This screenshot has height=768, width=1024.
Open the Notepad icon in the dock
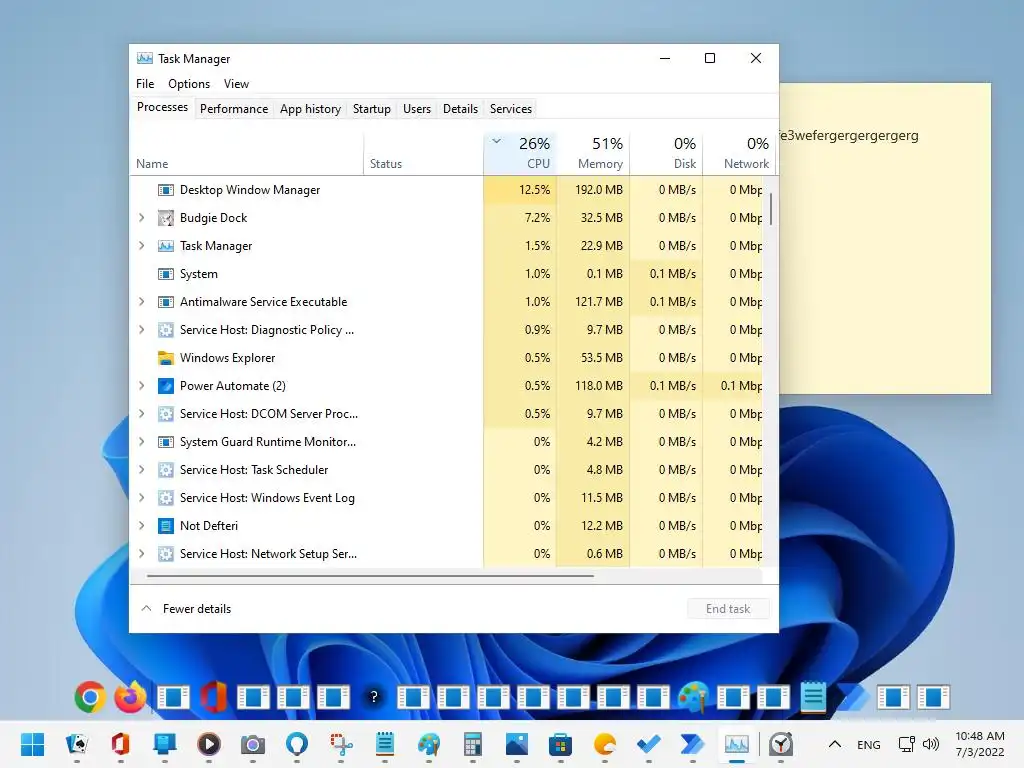[x=813, y=697]
